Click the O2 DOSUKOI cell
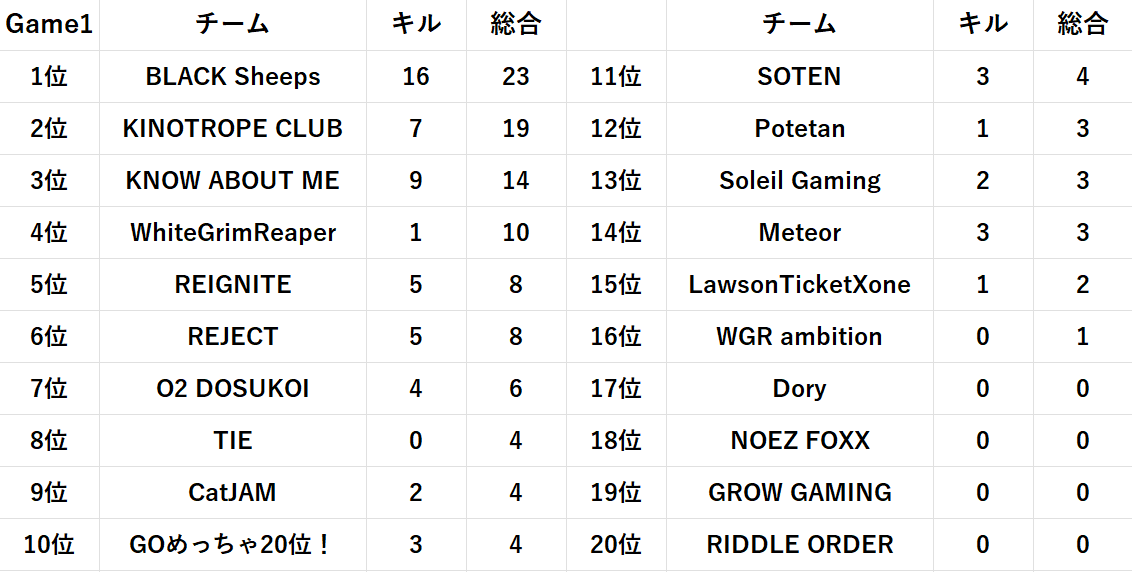Viewport: 1132px width, 572px height. [x=233, y=389]
